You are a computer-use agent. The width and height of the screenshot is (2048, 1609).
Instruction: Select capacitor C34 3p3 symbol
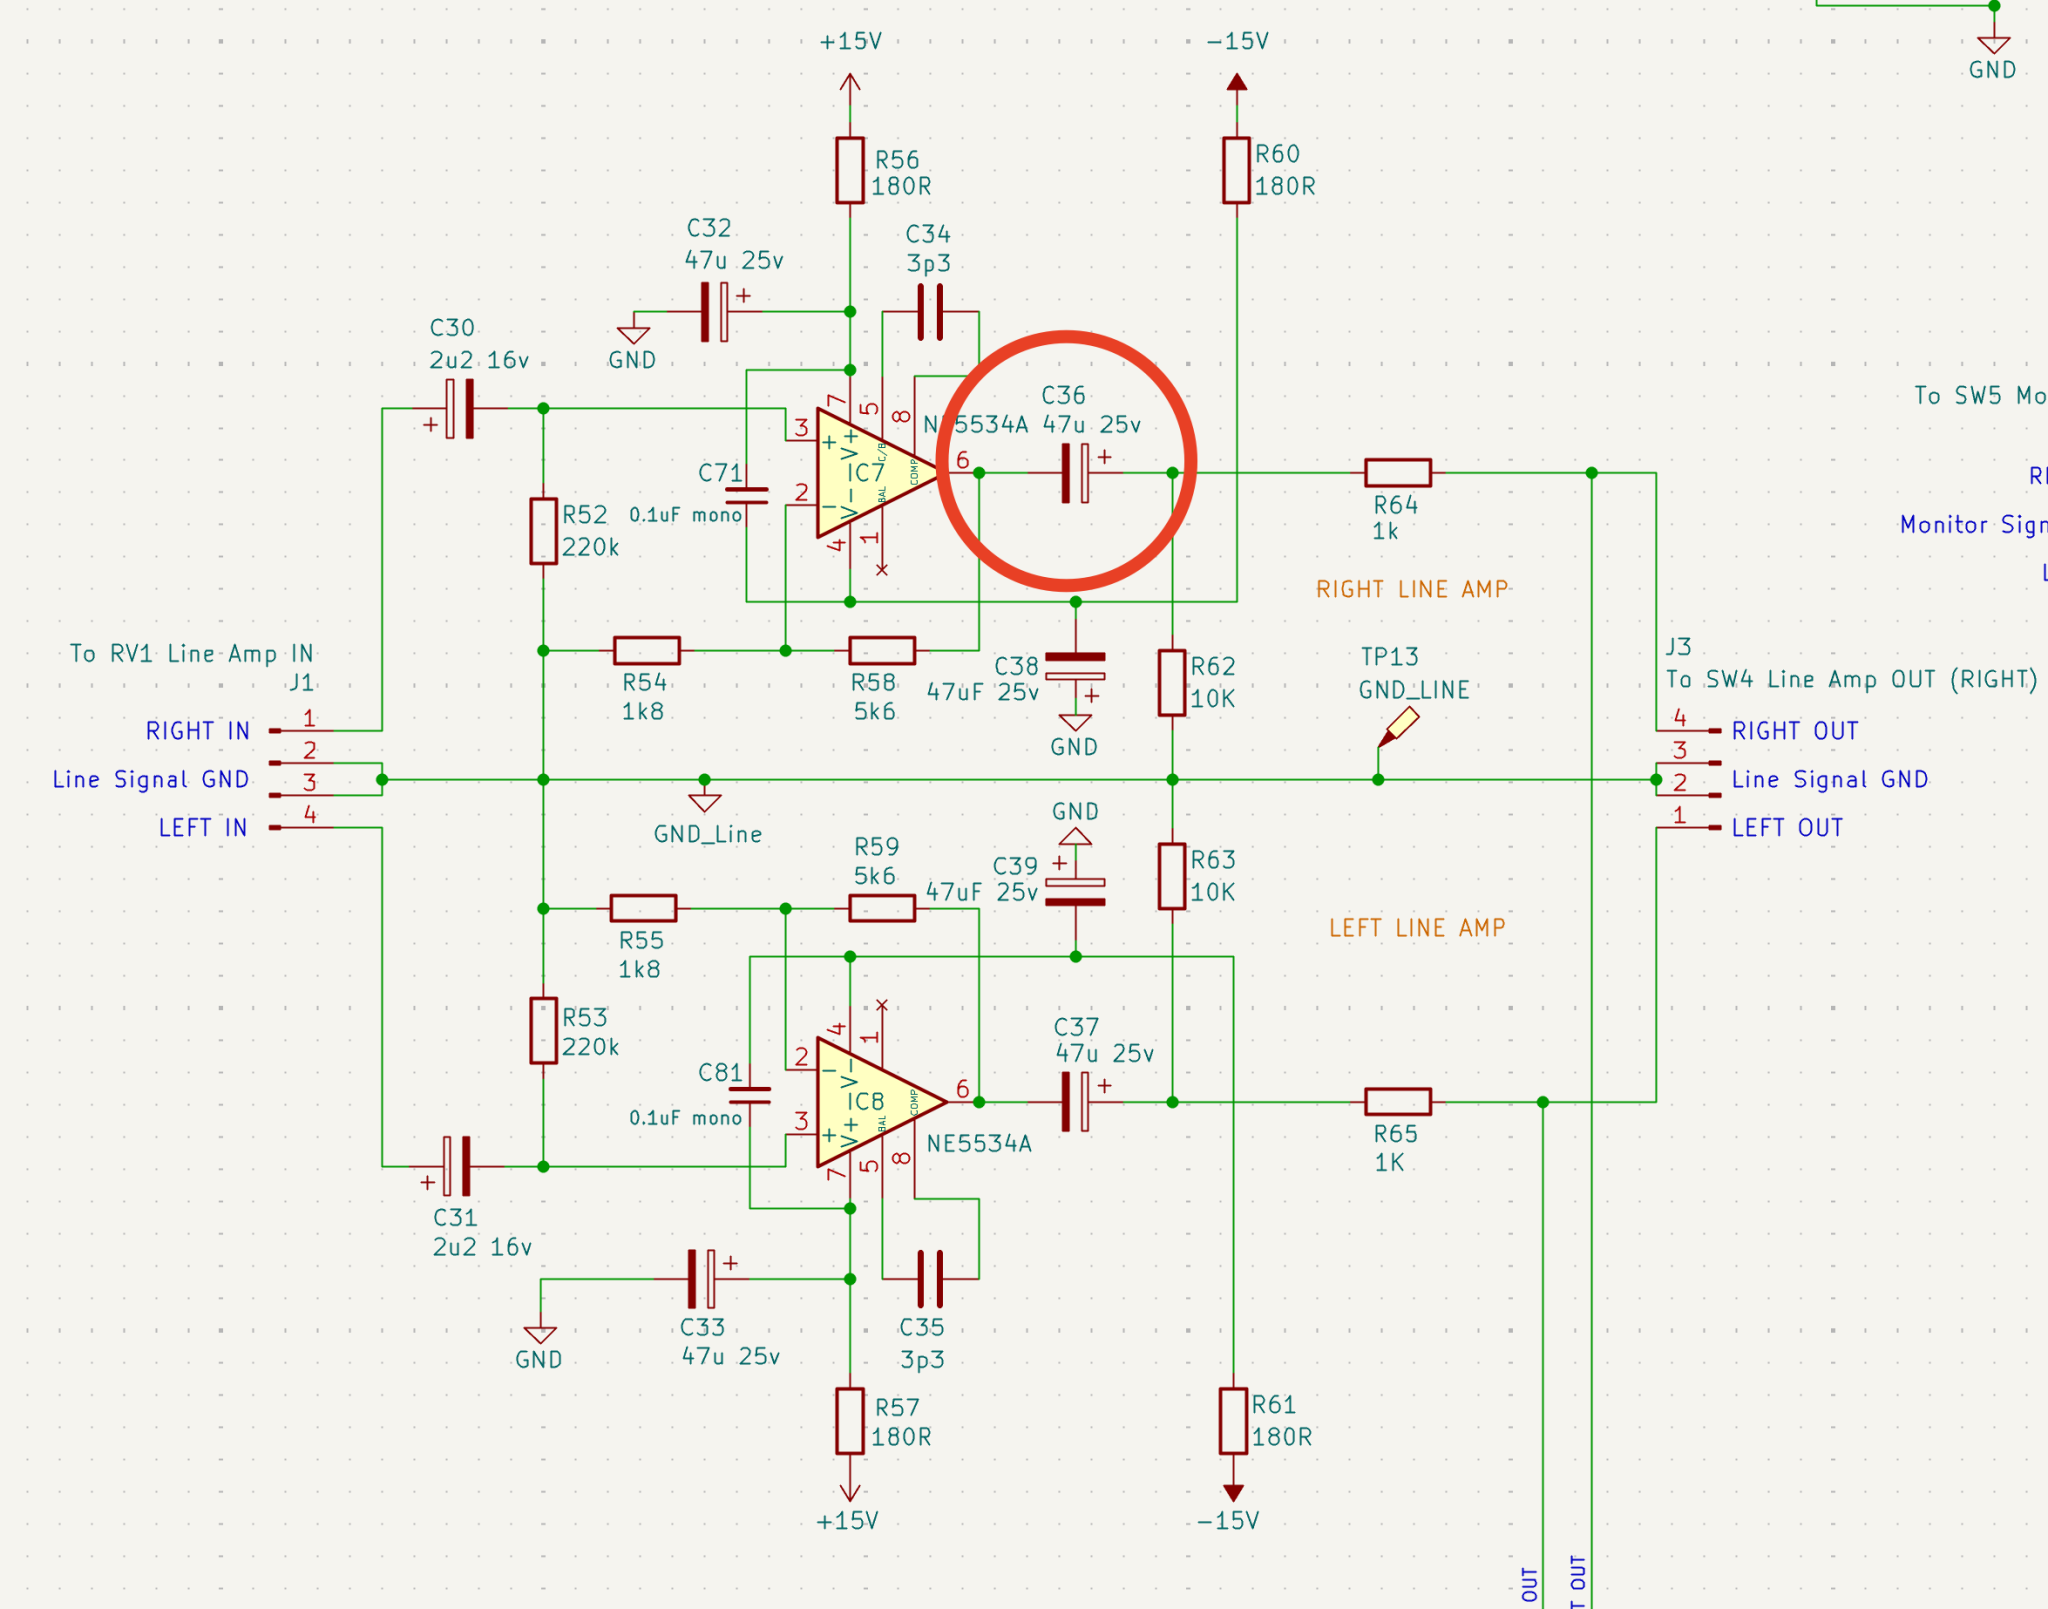(x=930, y=311)
